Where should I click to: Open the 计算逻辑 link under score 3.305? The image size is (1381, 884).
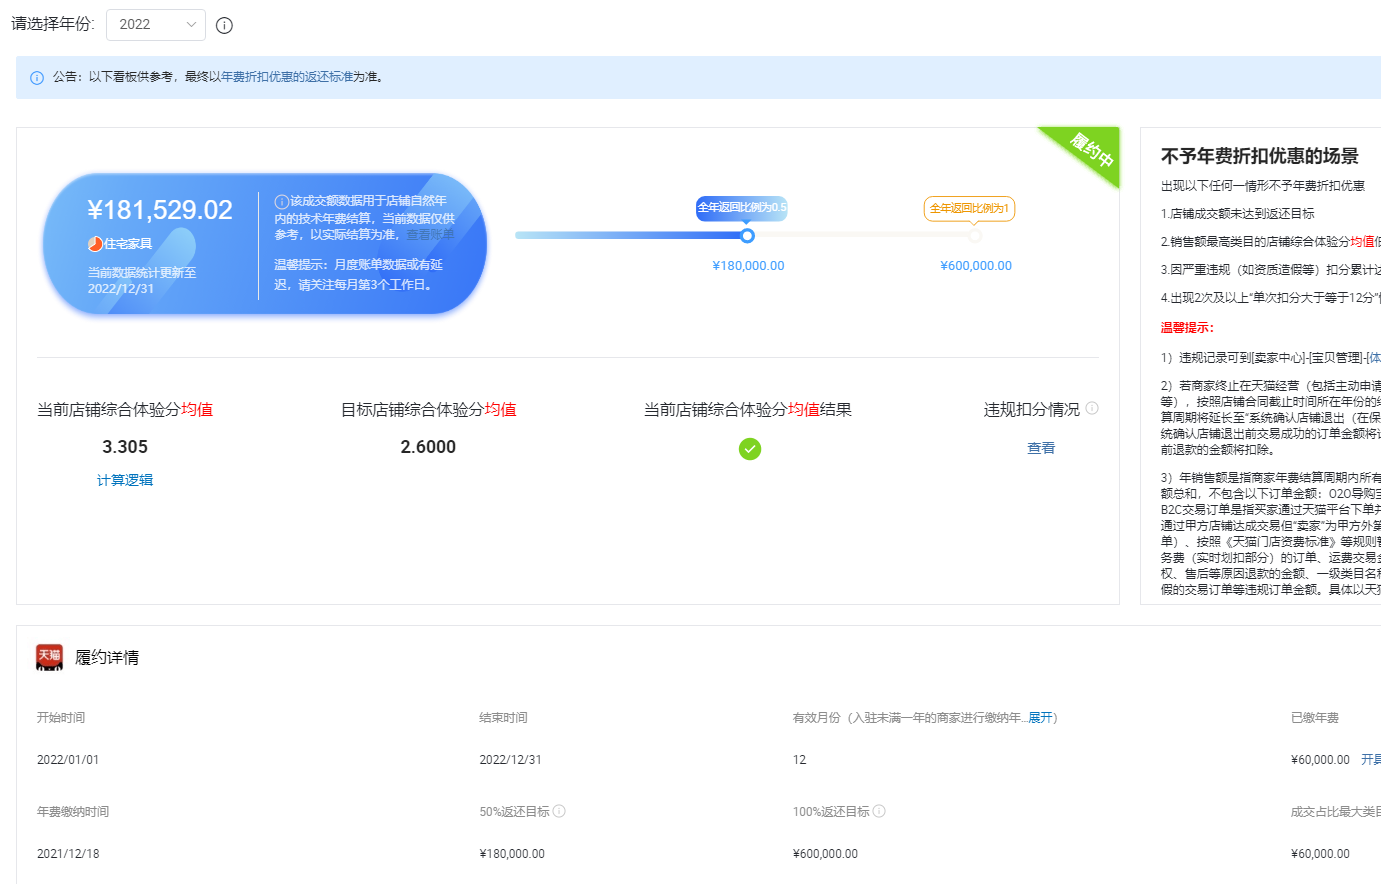coord(125,481)
